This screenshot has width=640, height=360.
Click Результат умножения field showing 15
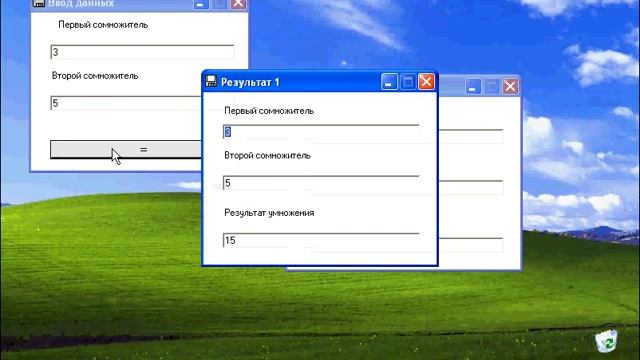click(x=321, y=240)
